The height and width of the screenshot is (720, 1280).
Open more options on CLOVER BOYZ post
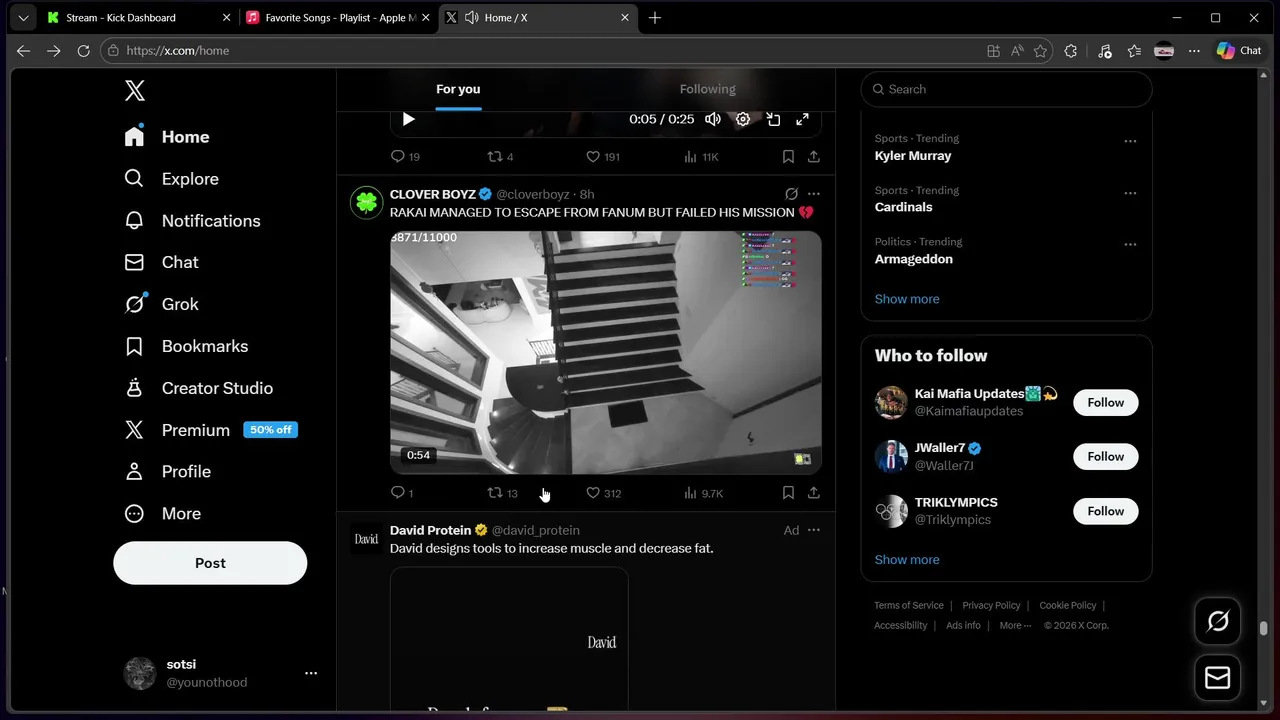coord(814,194)
